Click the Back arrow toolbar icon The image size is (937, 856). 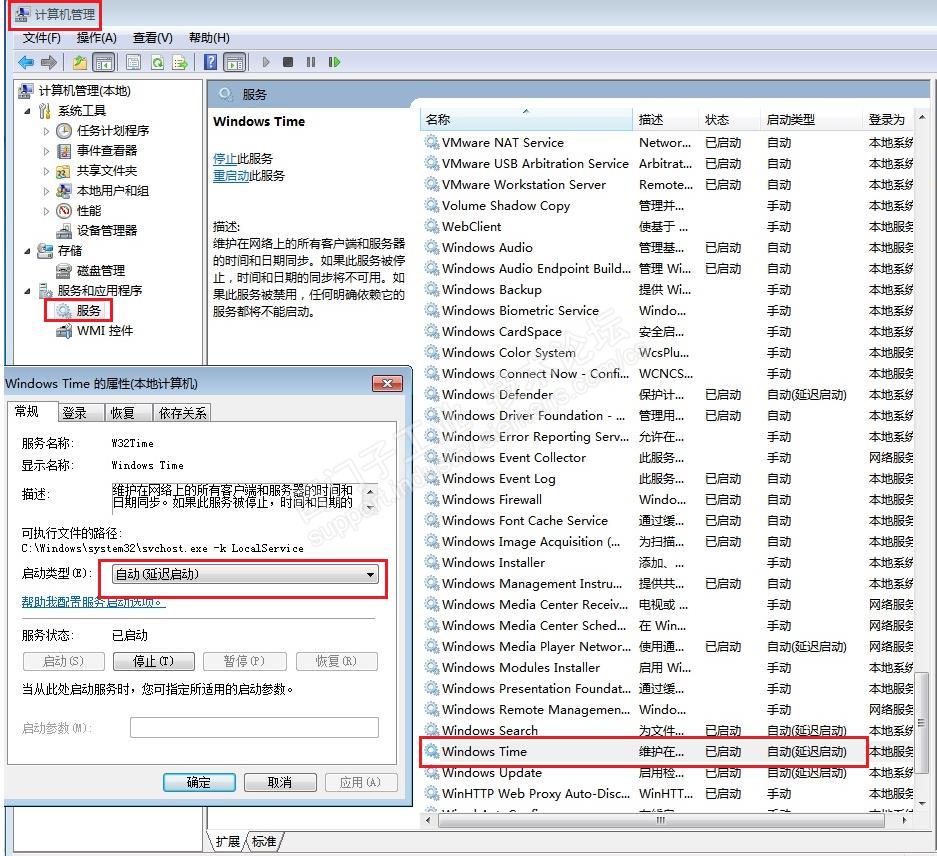(26, 62)
